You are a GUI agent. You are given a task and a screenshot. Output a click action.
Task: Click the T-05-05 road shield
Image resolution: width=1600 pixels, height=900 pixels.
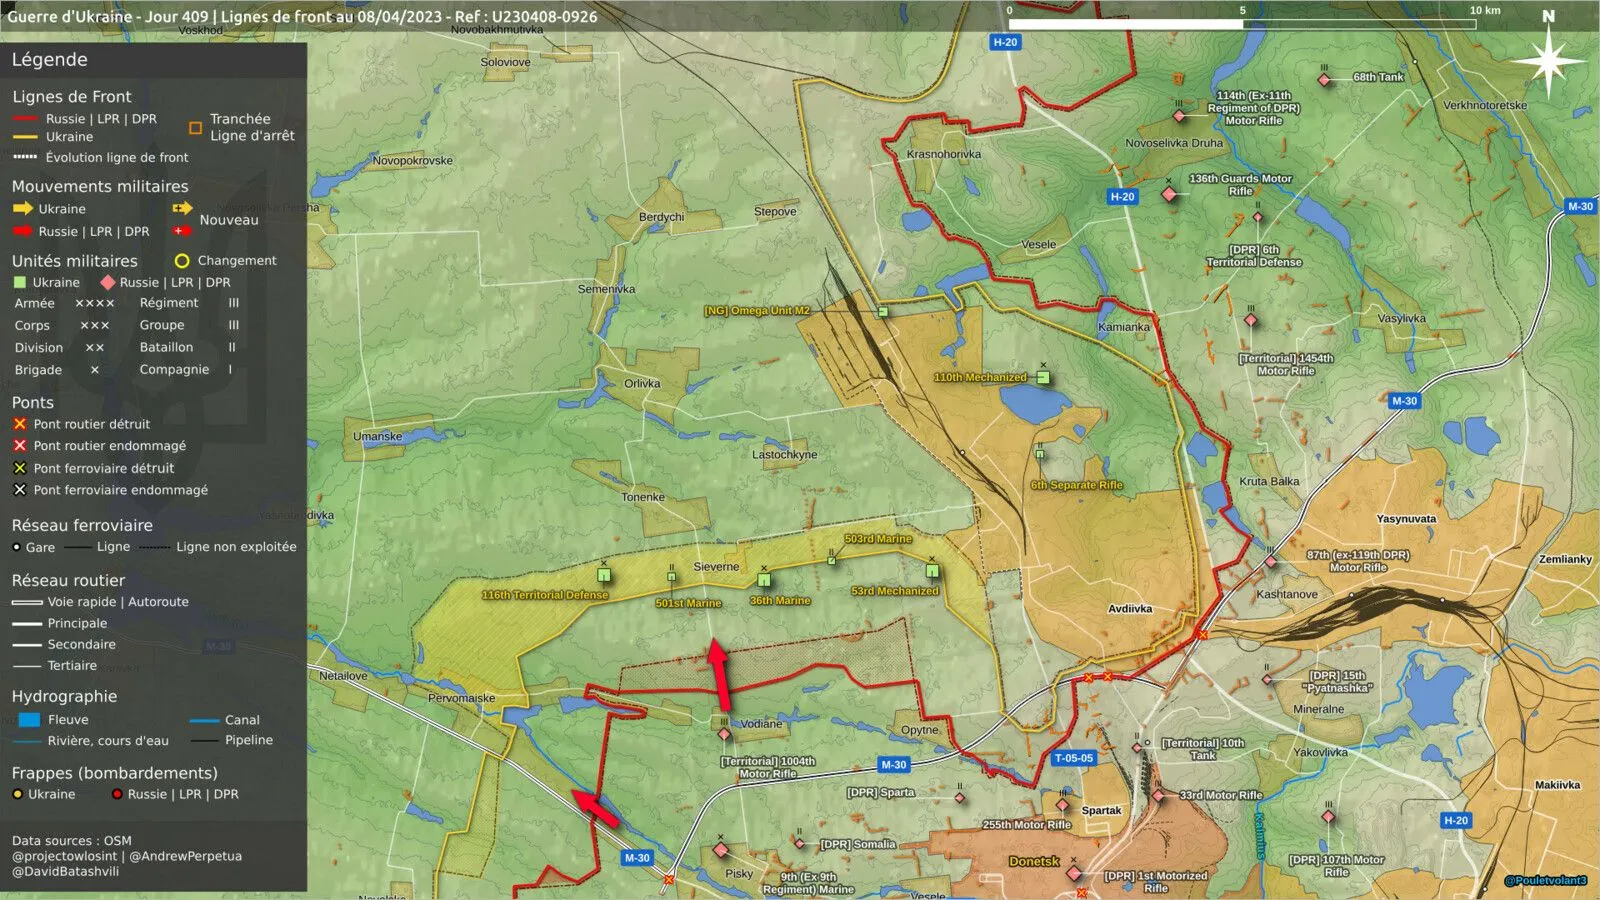(1074, 758)
